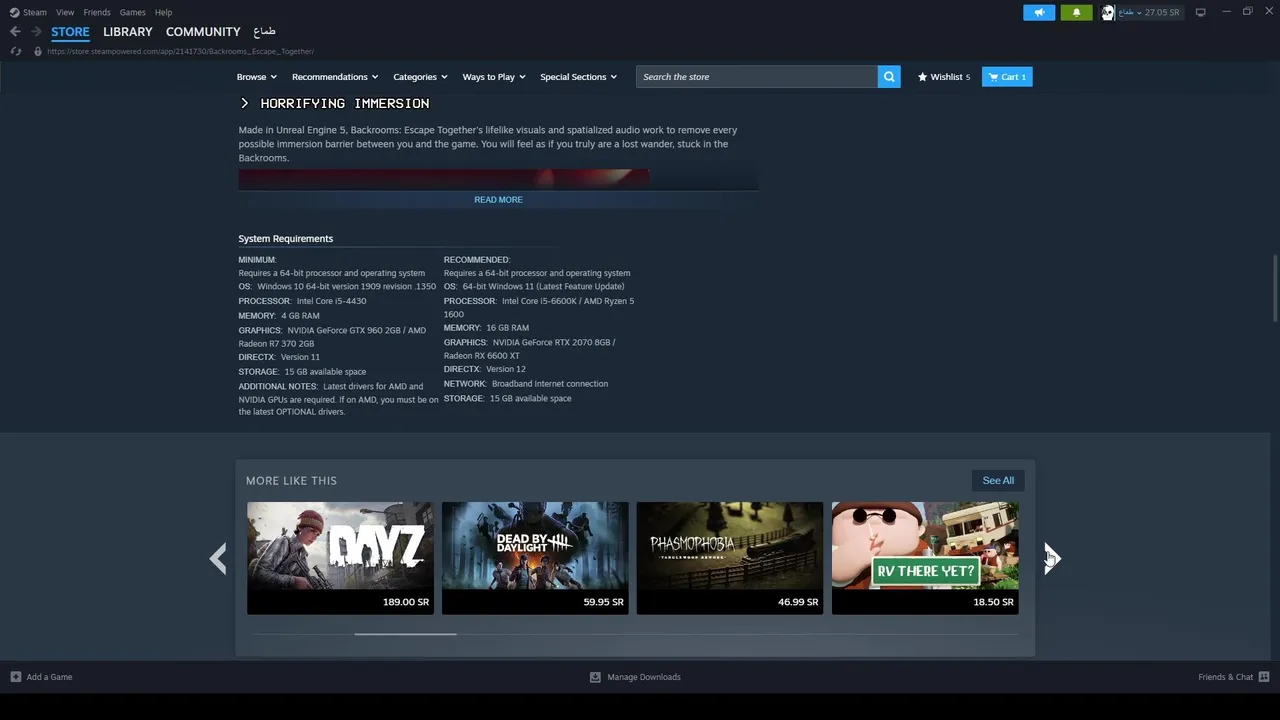
Task: Click the magnifier search button
Action: tap(889, 77)
